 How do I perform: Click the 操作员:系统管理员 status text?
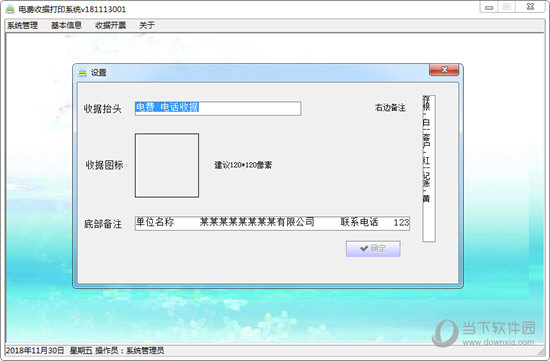129,350
